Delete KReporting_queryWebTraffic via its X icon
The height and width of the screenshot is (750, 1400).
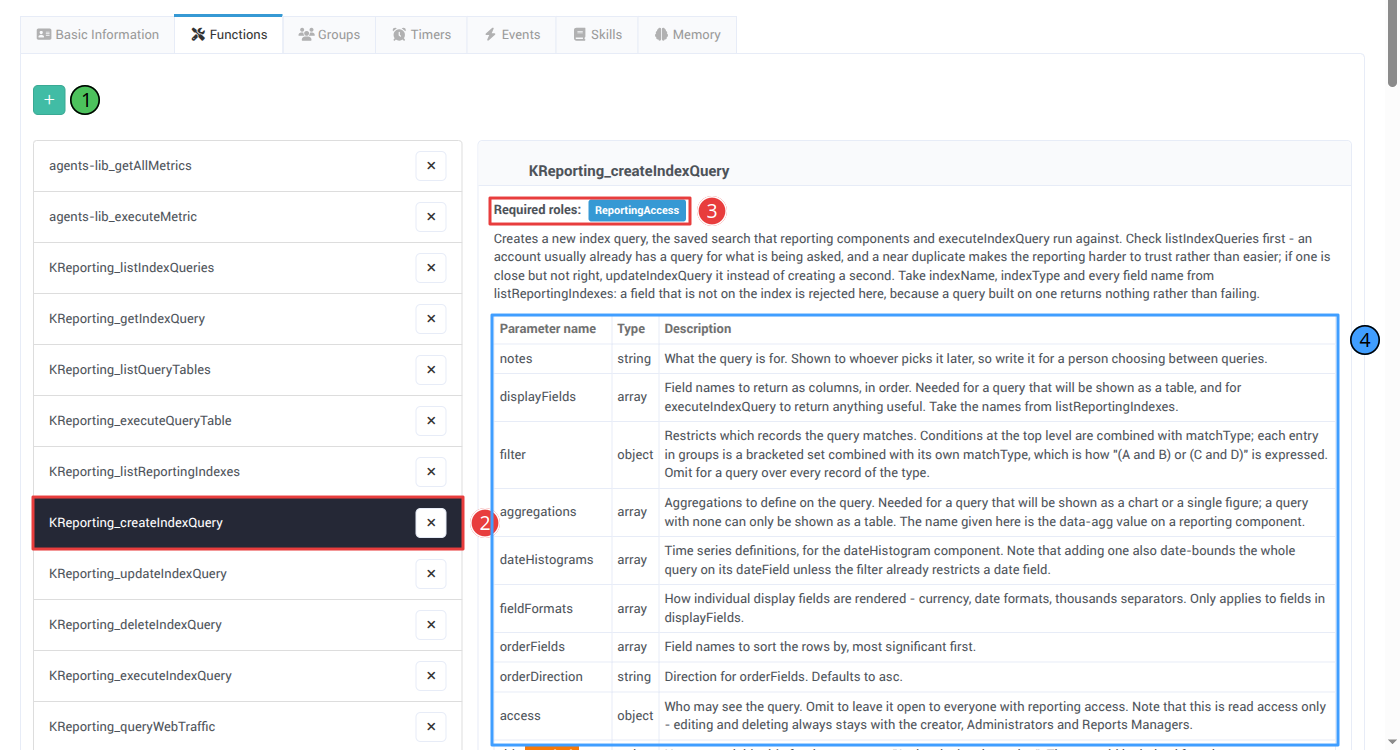point(431,727)
